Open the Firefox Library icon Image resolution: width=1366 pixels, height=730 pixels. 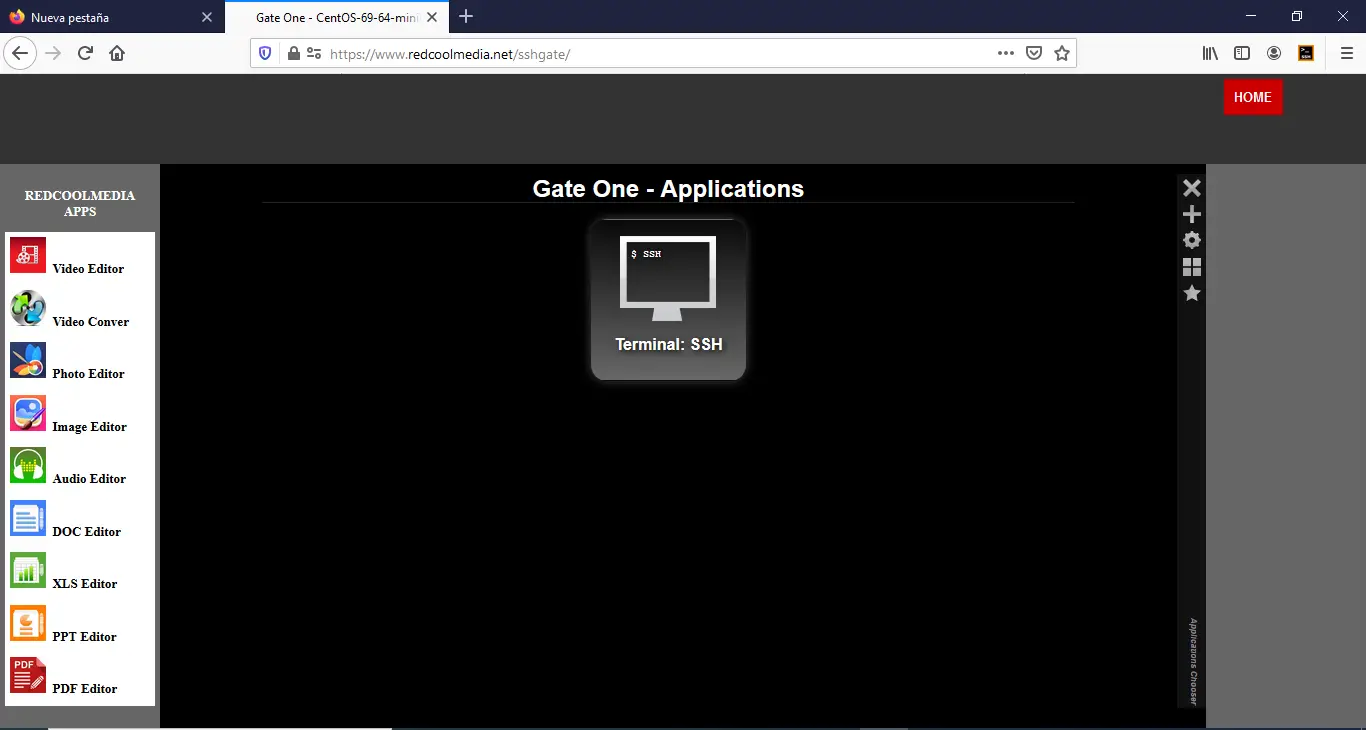pos(1210,53)
